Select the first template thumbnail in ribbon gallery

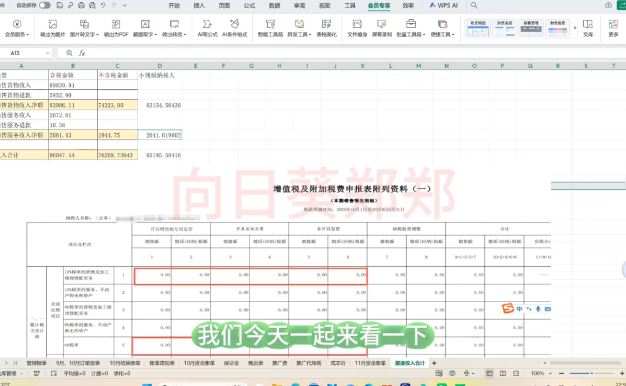pyautogui.click(x=478, y=28)
